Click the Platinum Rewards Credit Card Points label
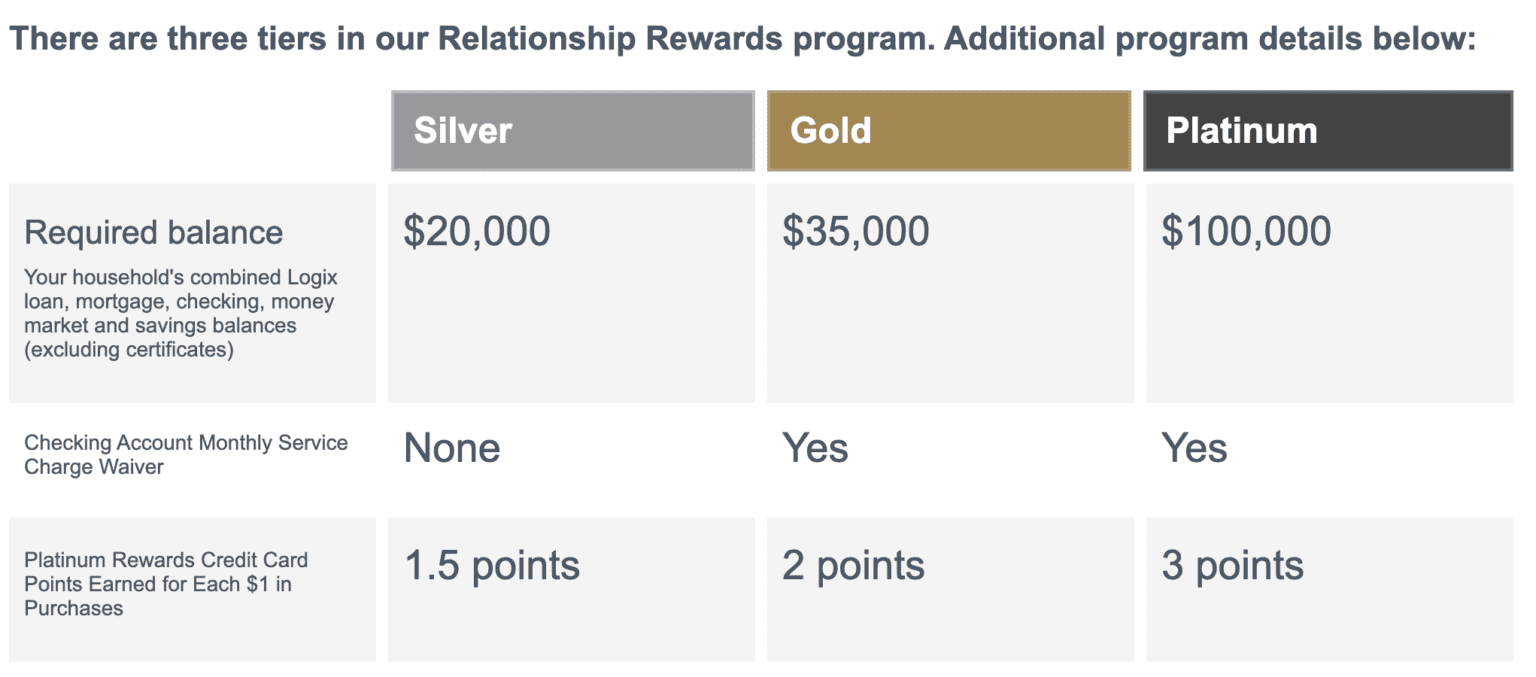 (x=166, y=583)
